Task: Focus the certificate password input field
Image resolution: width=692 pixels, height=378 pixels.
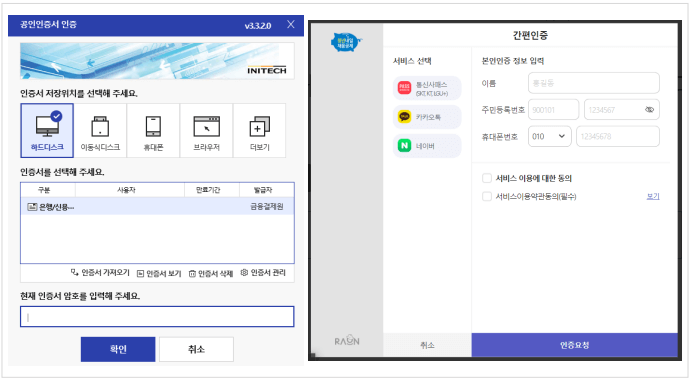Action: click(157, 317)
